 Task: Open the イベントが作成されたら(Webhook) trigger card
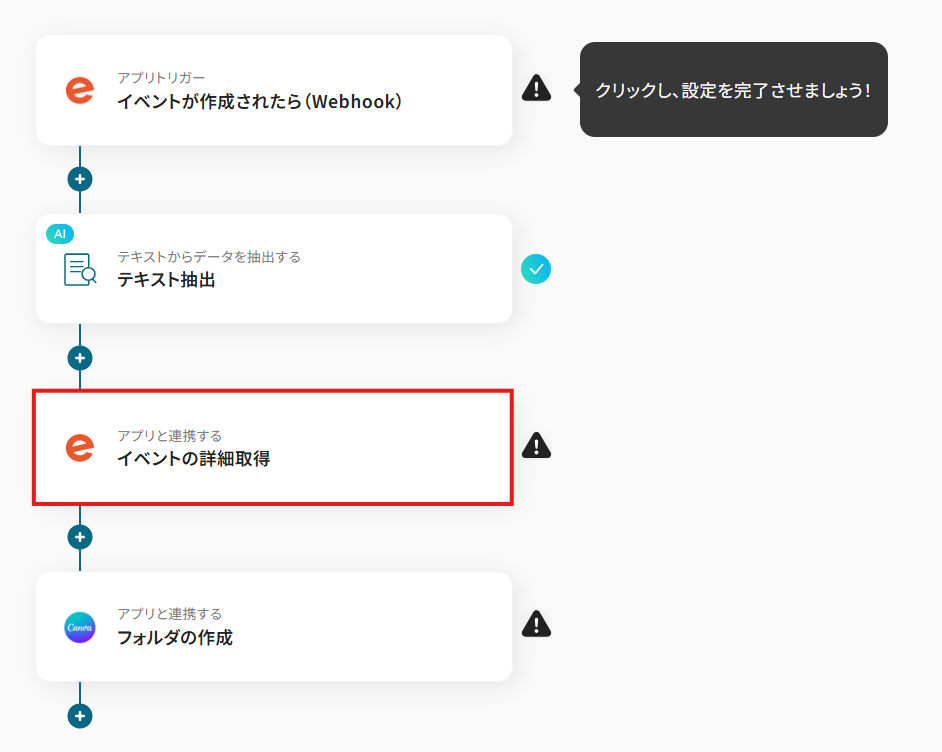(x=274, y=90)
